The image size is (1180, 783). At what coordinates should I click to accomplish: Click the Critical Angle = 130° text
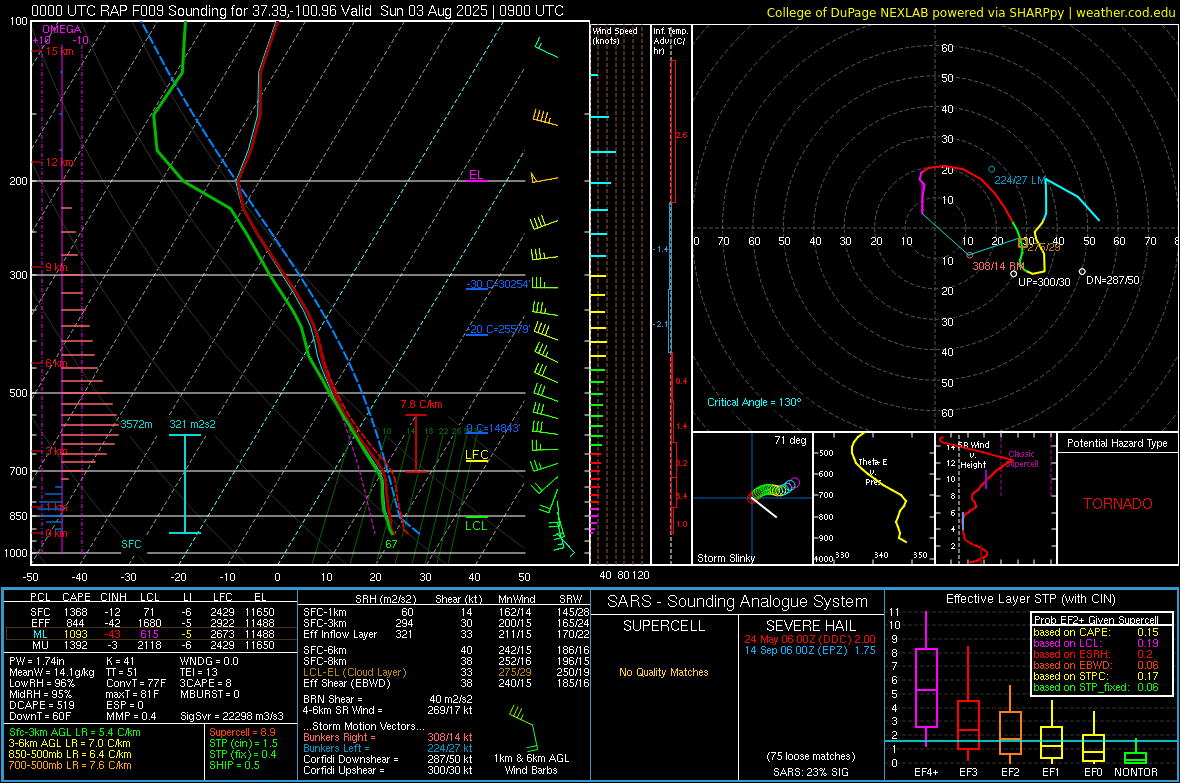754,402
